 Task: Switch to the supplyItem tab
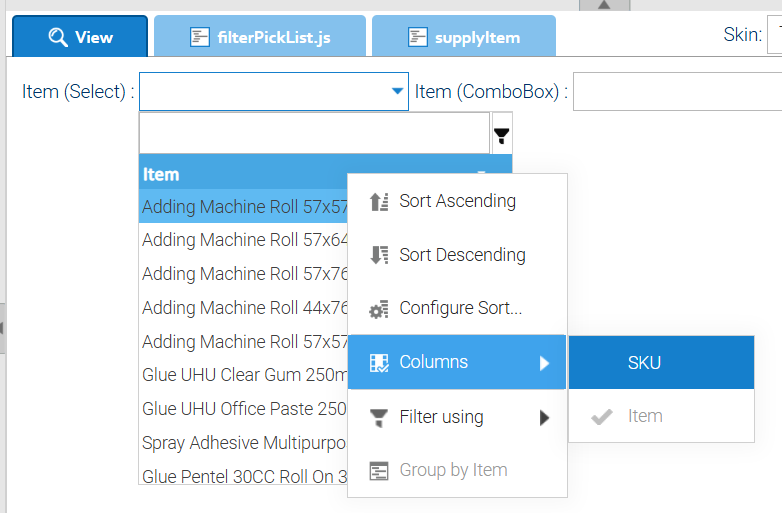pyautogui.click(x=464, y=38)
